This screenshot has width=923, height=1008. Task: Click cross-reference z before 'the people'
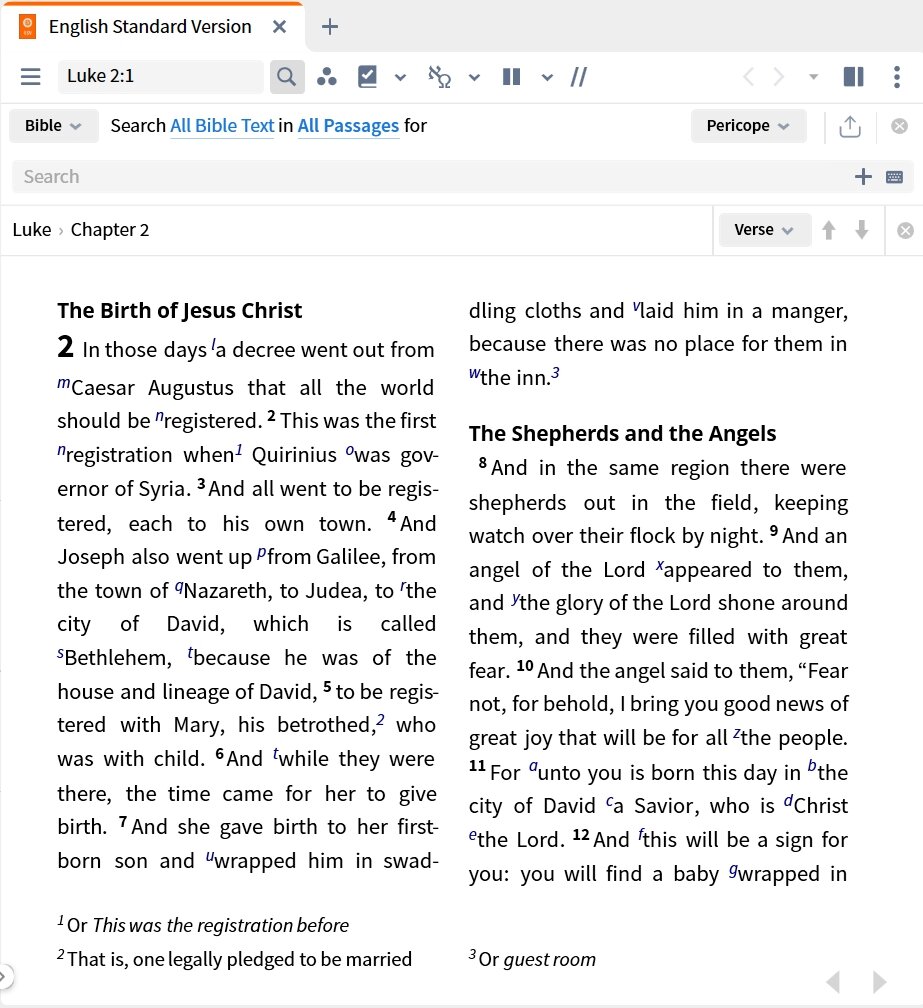(x=737, y=733)
